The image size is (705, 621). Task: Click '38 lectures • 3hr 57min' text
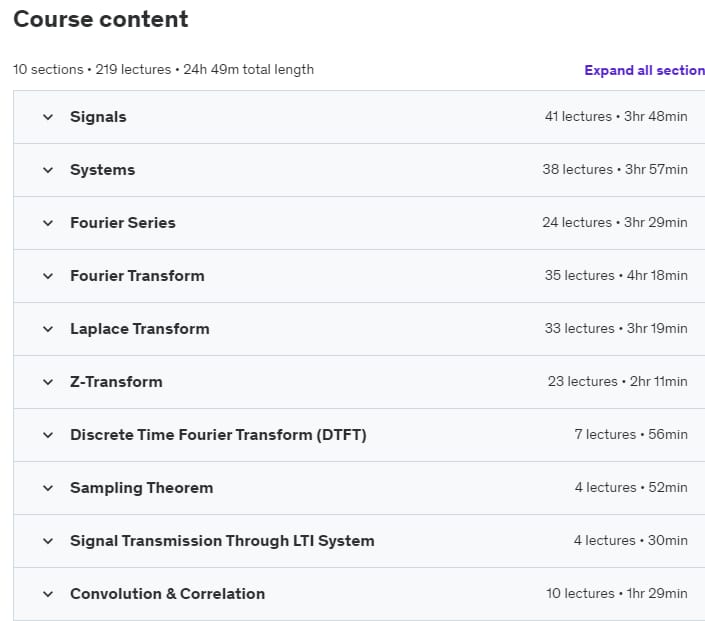(615, 170)
